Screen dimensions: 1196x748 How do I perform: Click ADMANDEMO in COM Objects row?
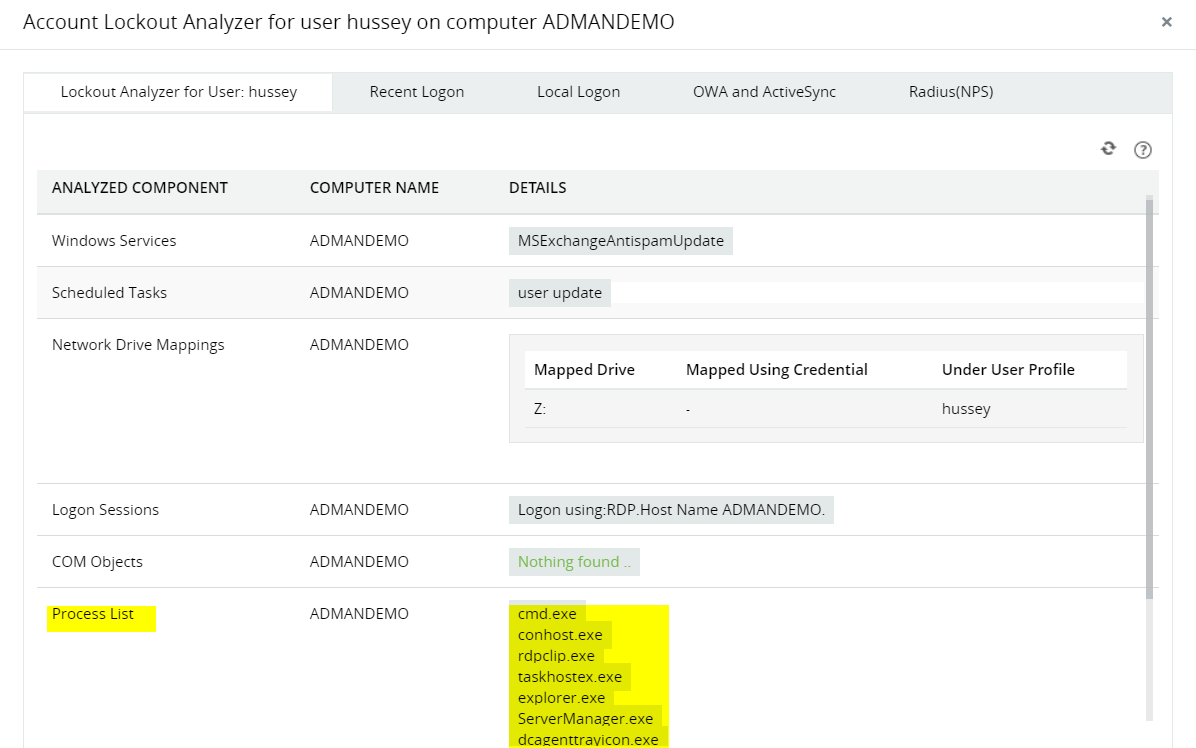[359, 562]
